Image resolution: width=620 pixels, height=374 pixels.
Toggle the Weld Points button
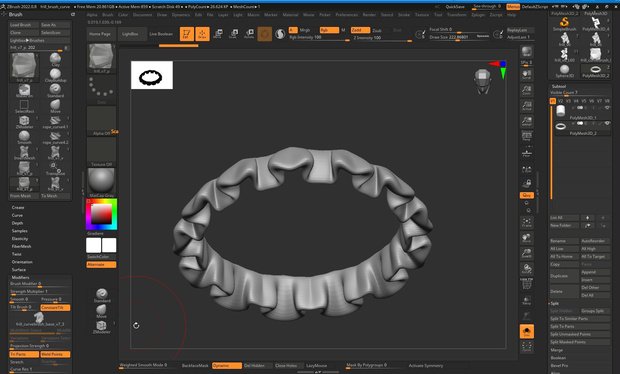coord(55,354)
